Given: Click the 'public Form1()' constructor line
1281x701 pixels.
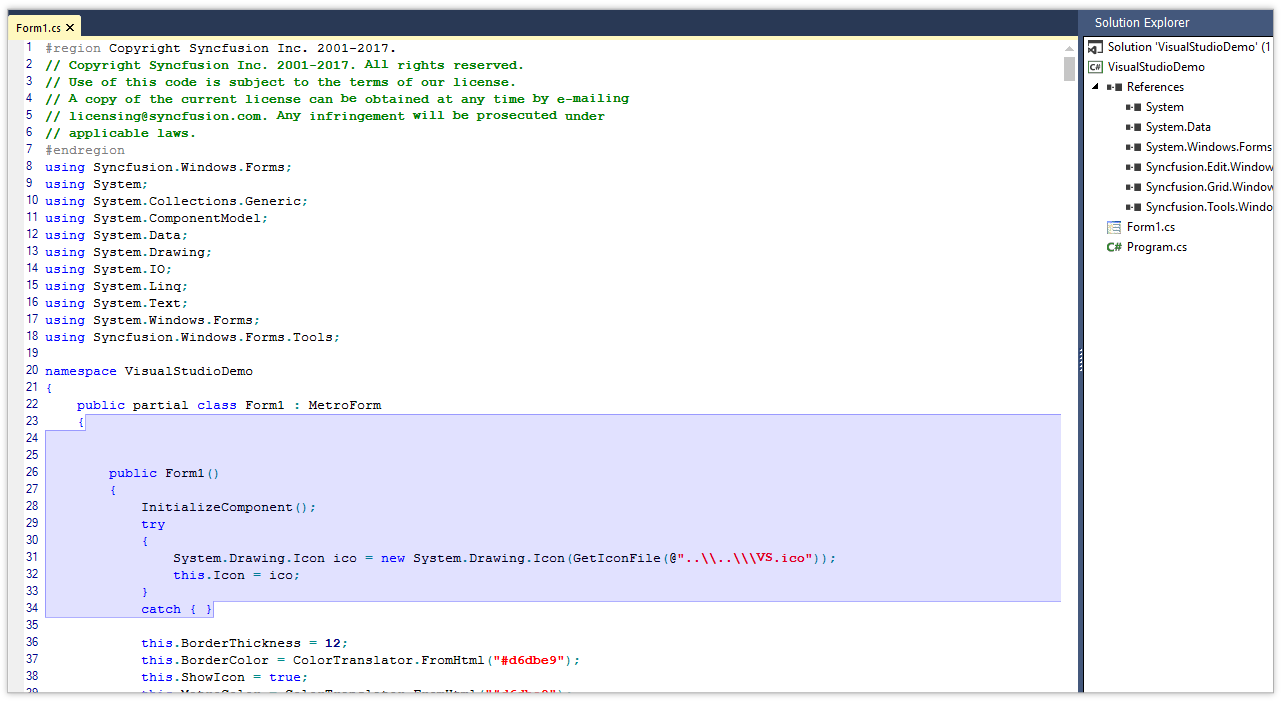Looking at the screenshot, I should [x=164, y=473].
